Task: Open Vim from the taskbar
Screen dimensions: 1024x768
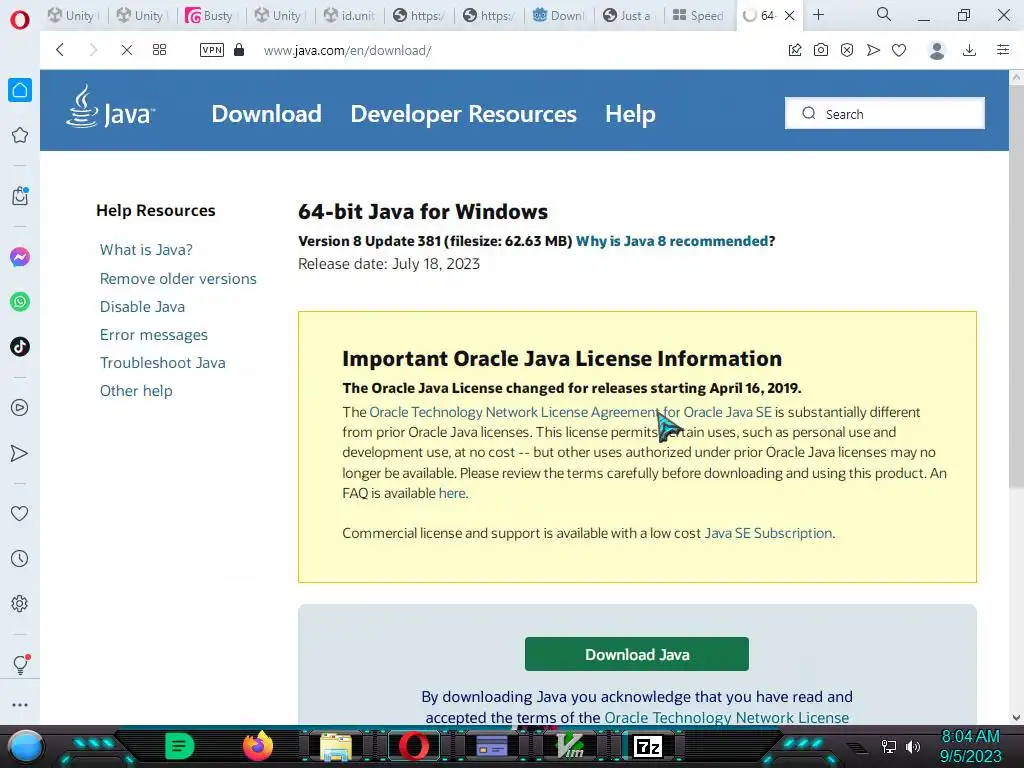Action: pos(569,746)
